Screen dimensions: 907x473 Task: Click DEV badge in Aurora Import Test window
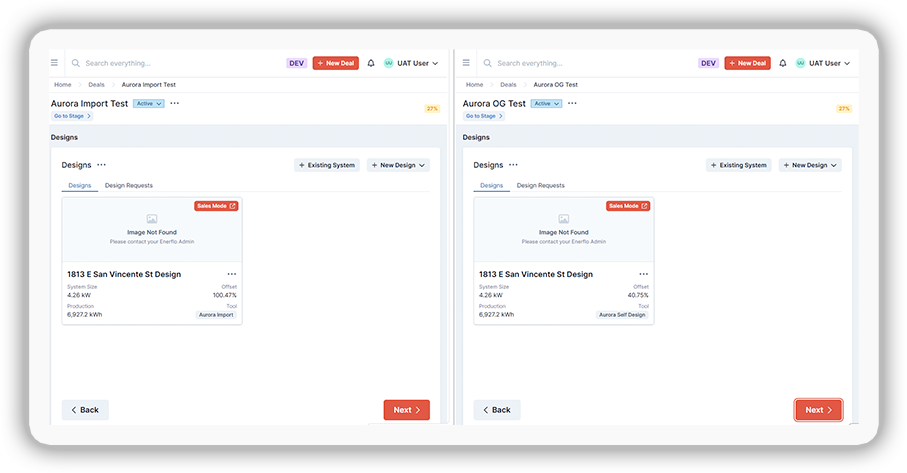pos(297,63)
